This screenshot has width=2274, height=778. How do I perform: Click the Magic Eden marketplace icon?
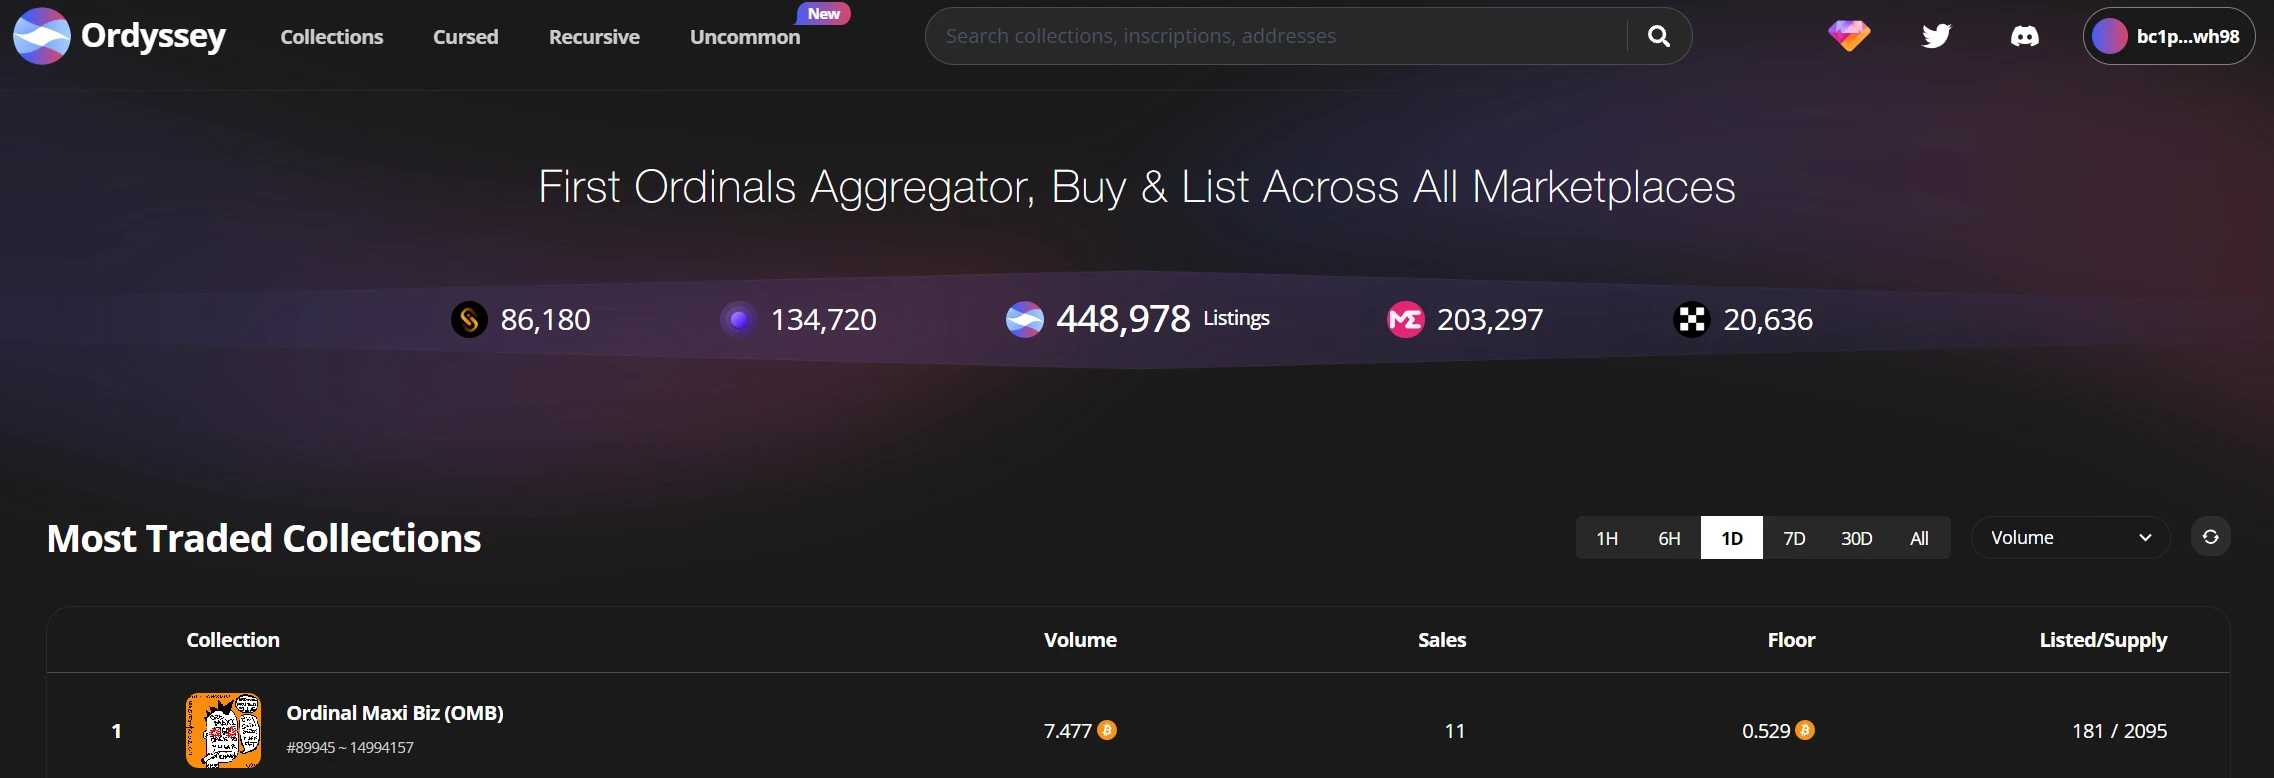click(1405, 319)
